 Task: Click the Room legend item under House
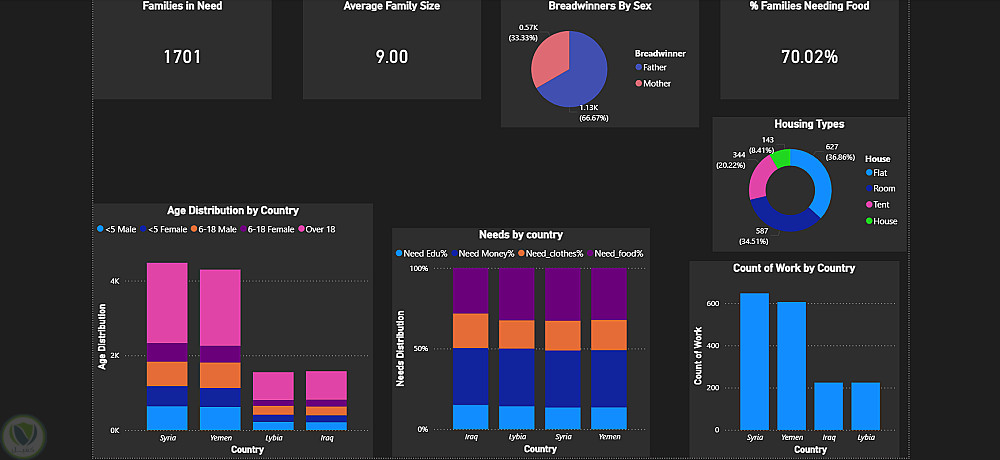880,189
